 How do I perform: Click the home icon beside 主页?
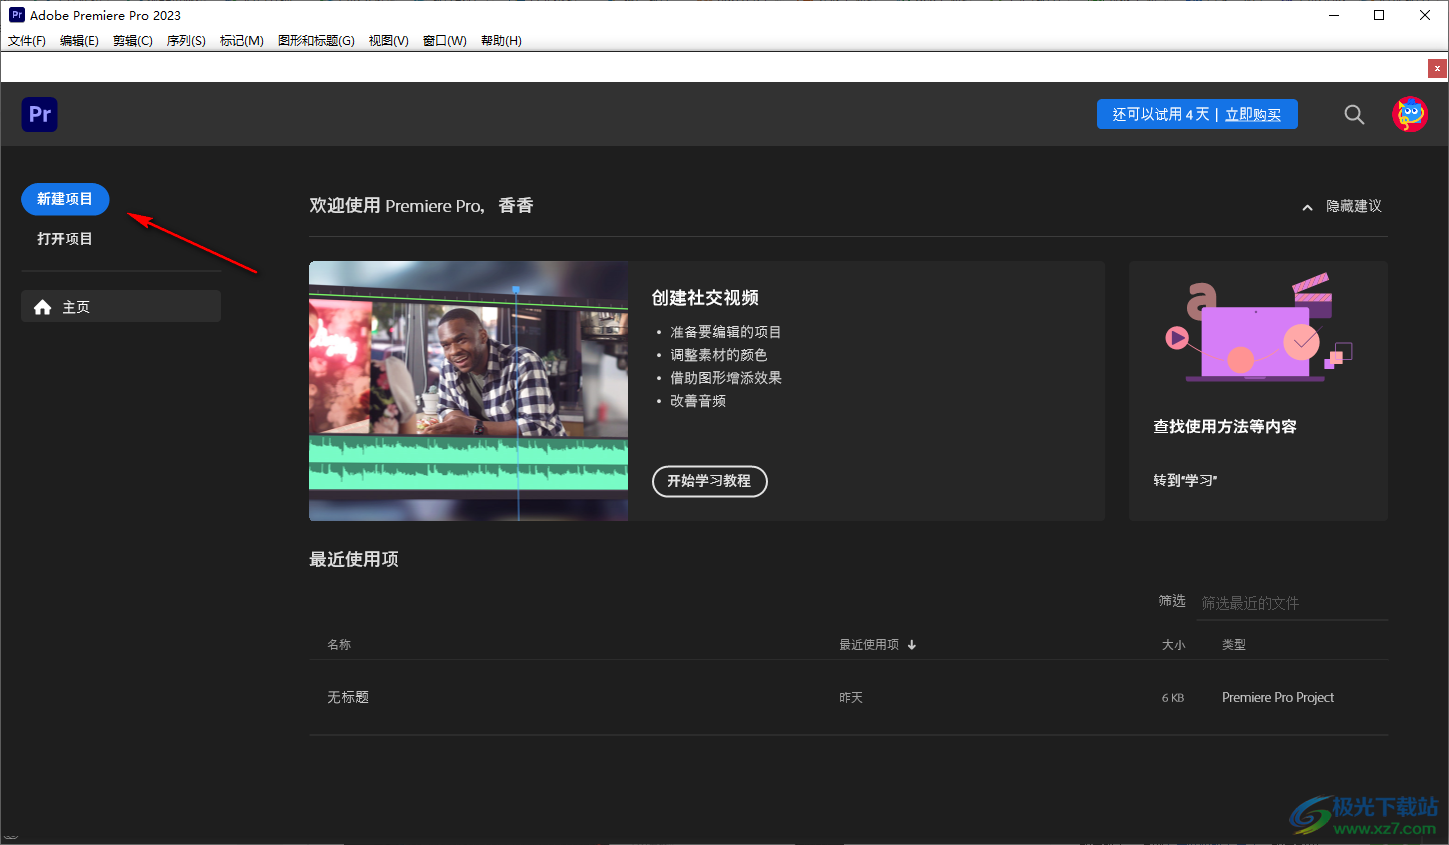[x=42, y=307]
